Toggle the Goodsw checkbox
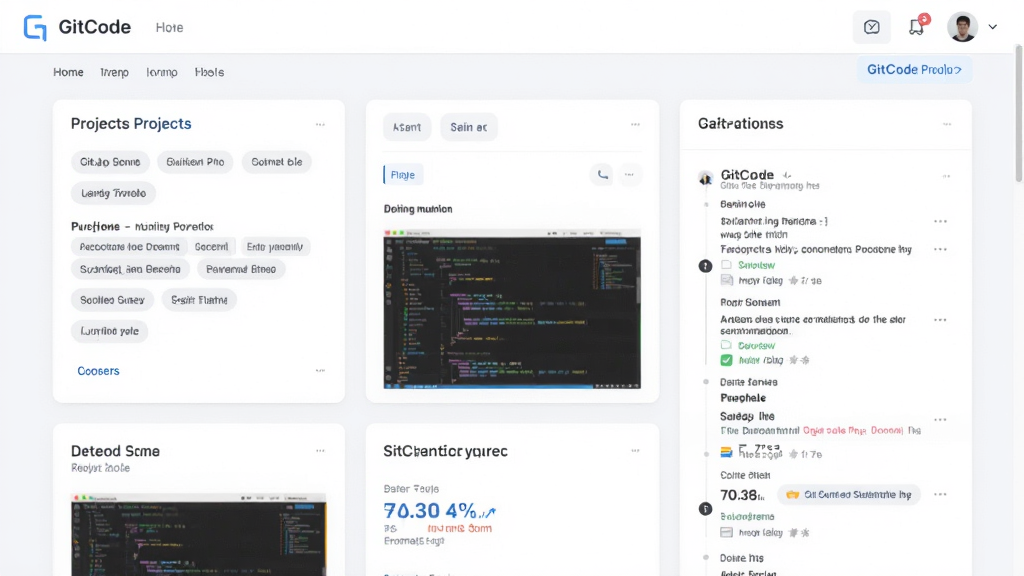1024x576 pixels. 726,345
